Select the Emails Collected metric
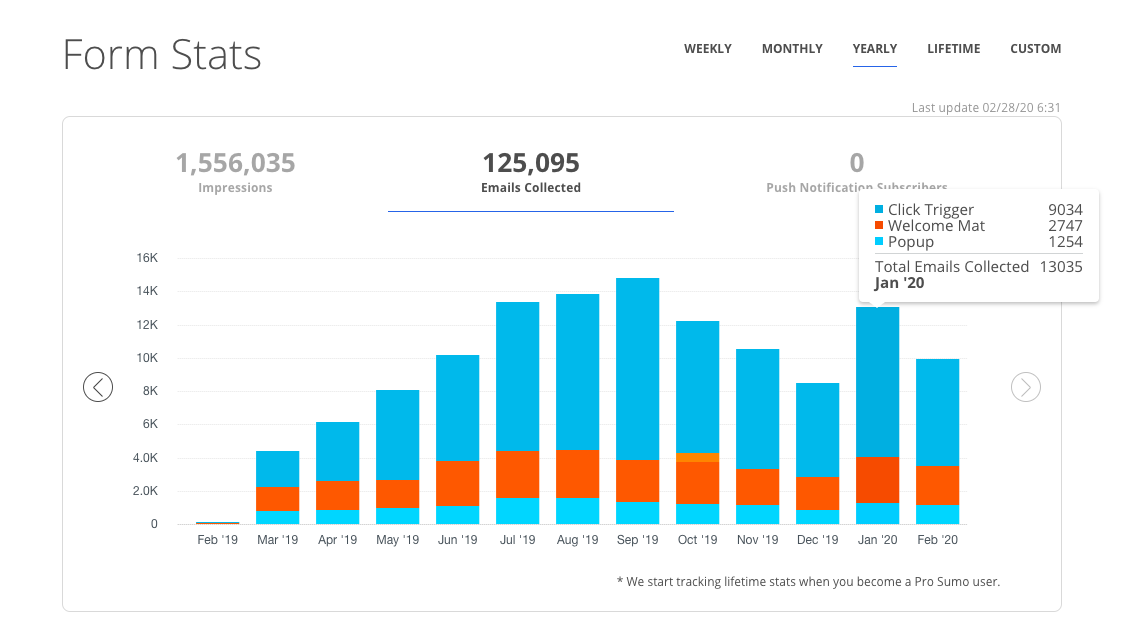1135x628 pixels. [x=530, y=171]
